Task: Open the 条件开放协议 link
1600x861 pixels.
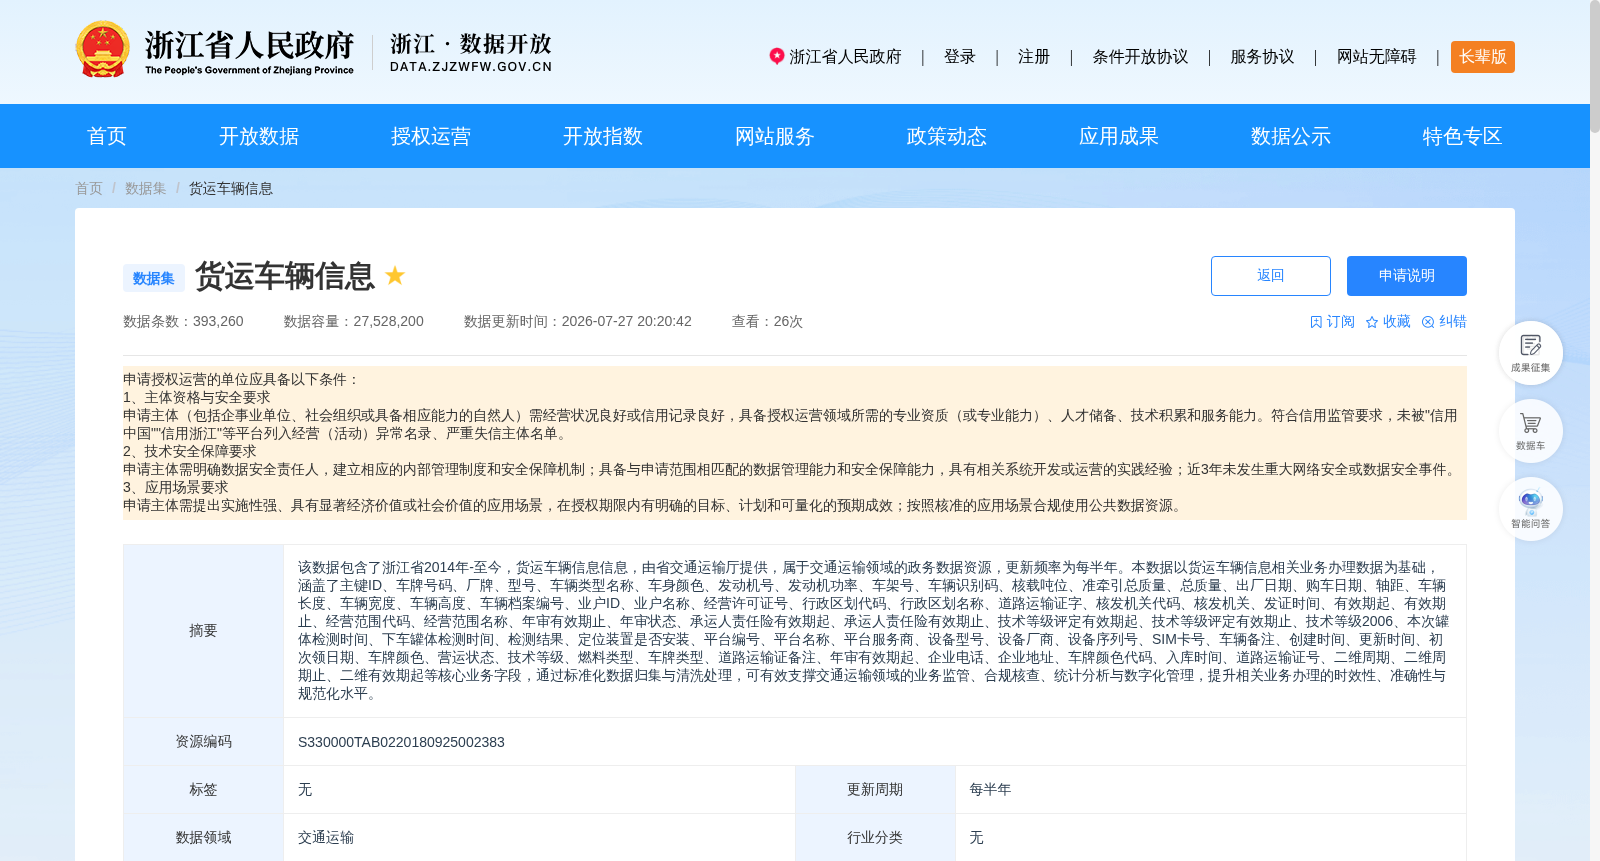Action: tap(1140, 57)
